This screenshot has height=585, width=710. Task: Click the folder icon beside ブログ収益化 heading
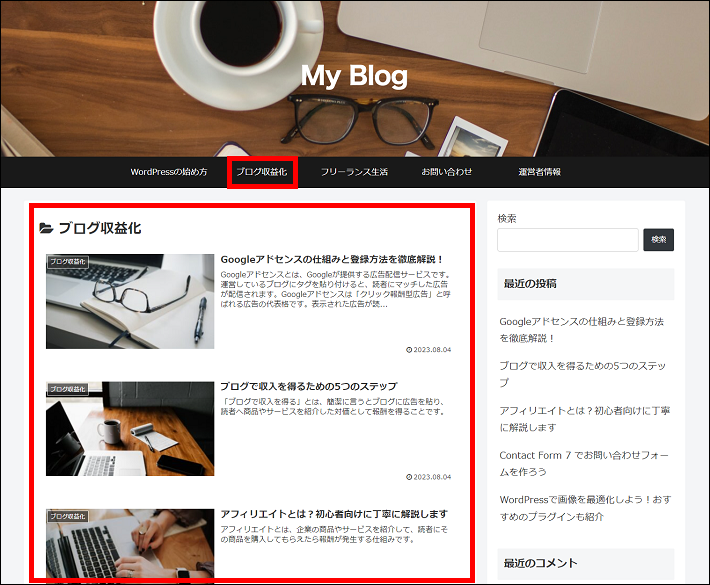pyautogui.click(x=46, y=228)
